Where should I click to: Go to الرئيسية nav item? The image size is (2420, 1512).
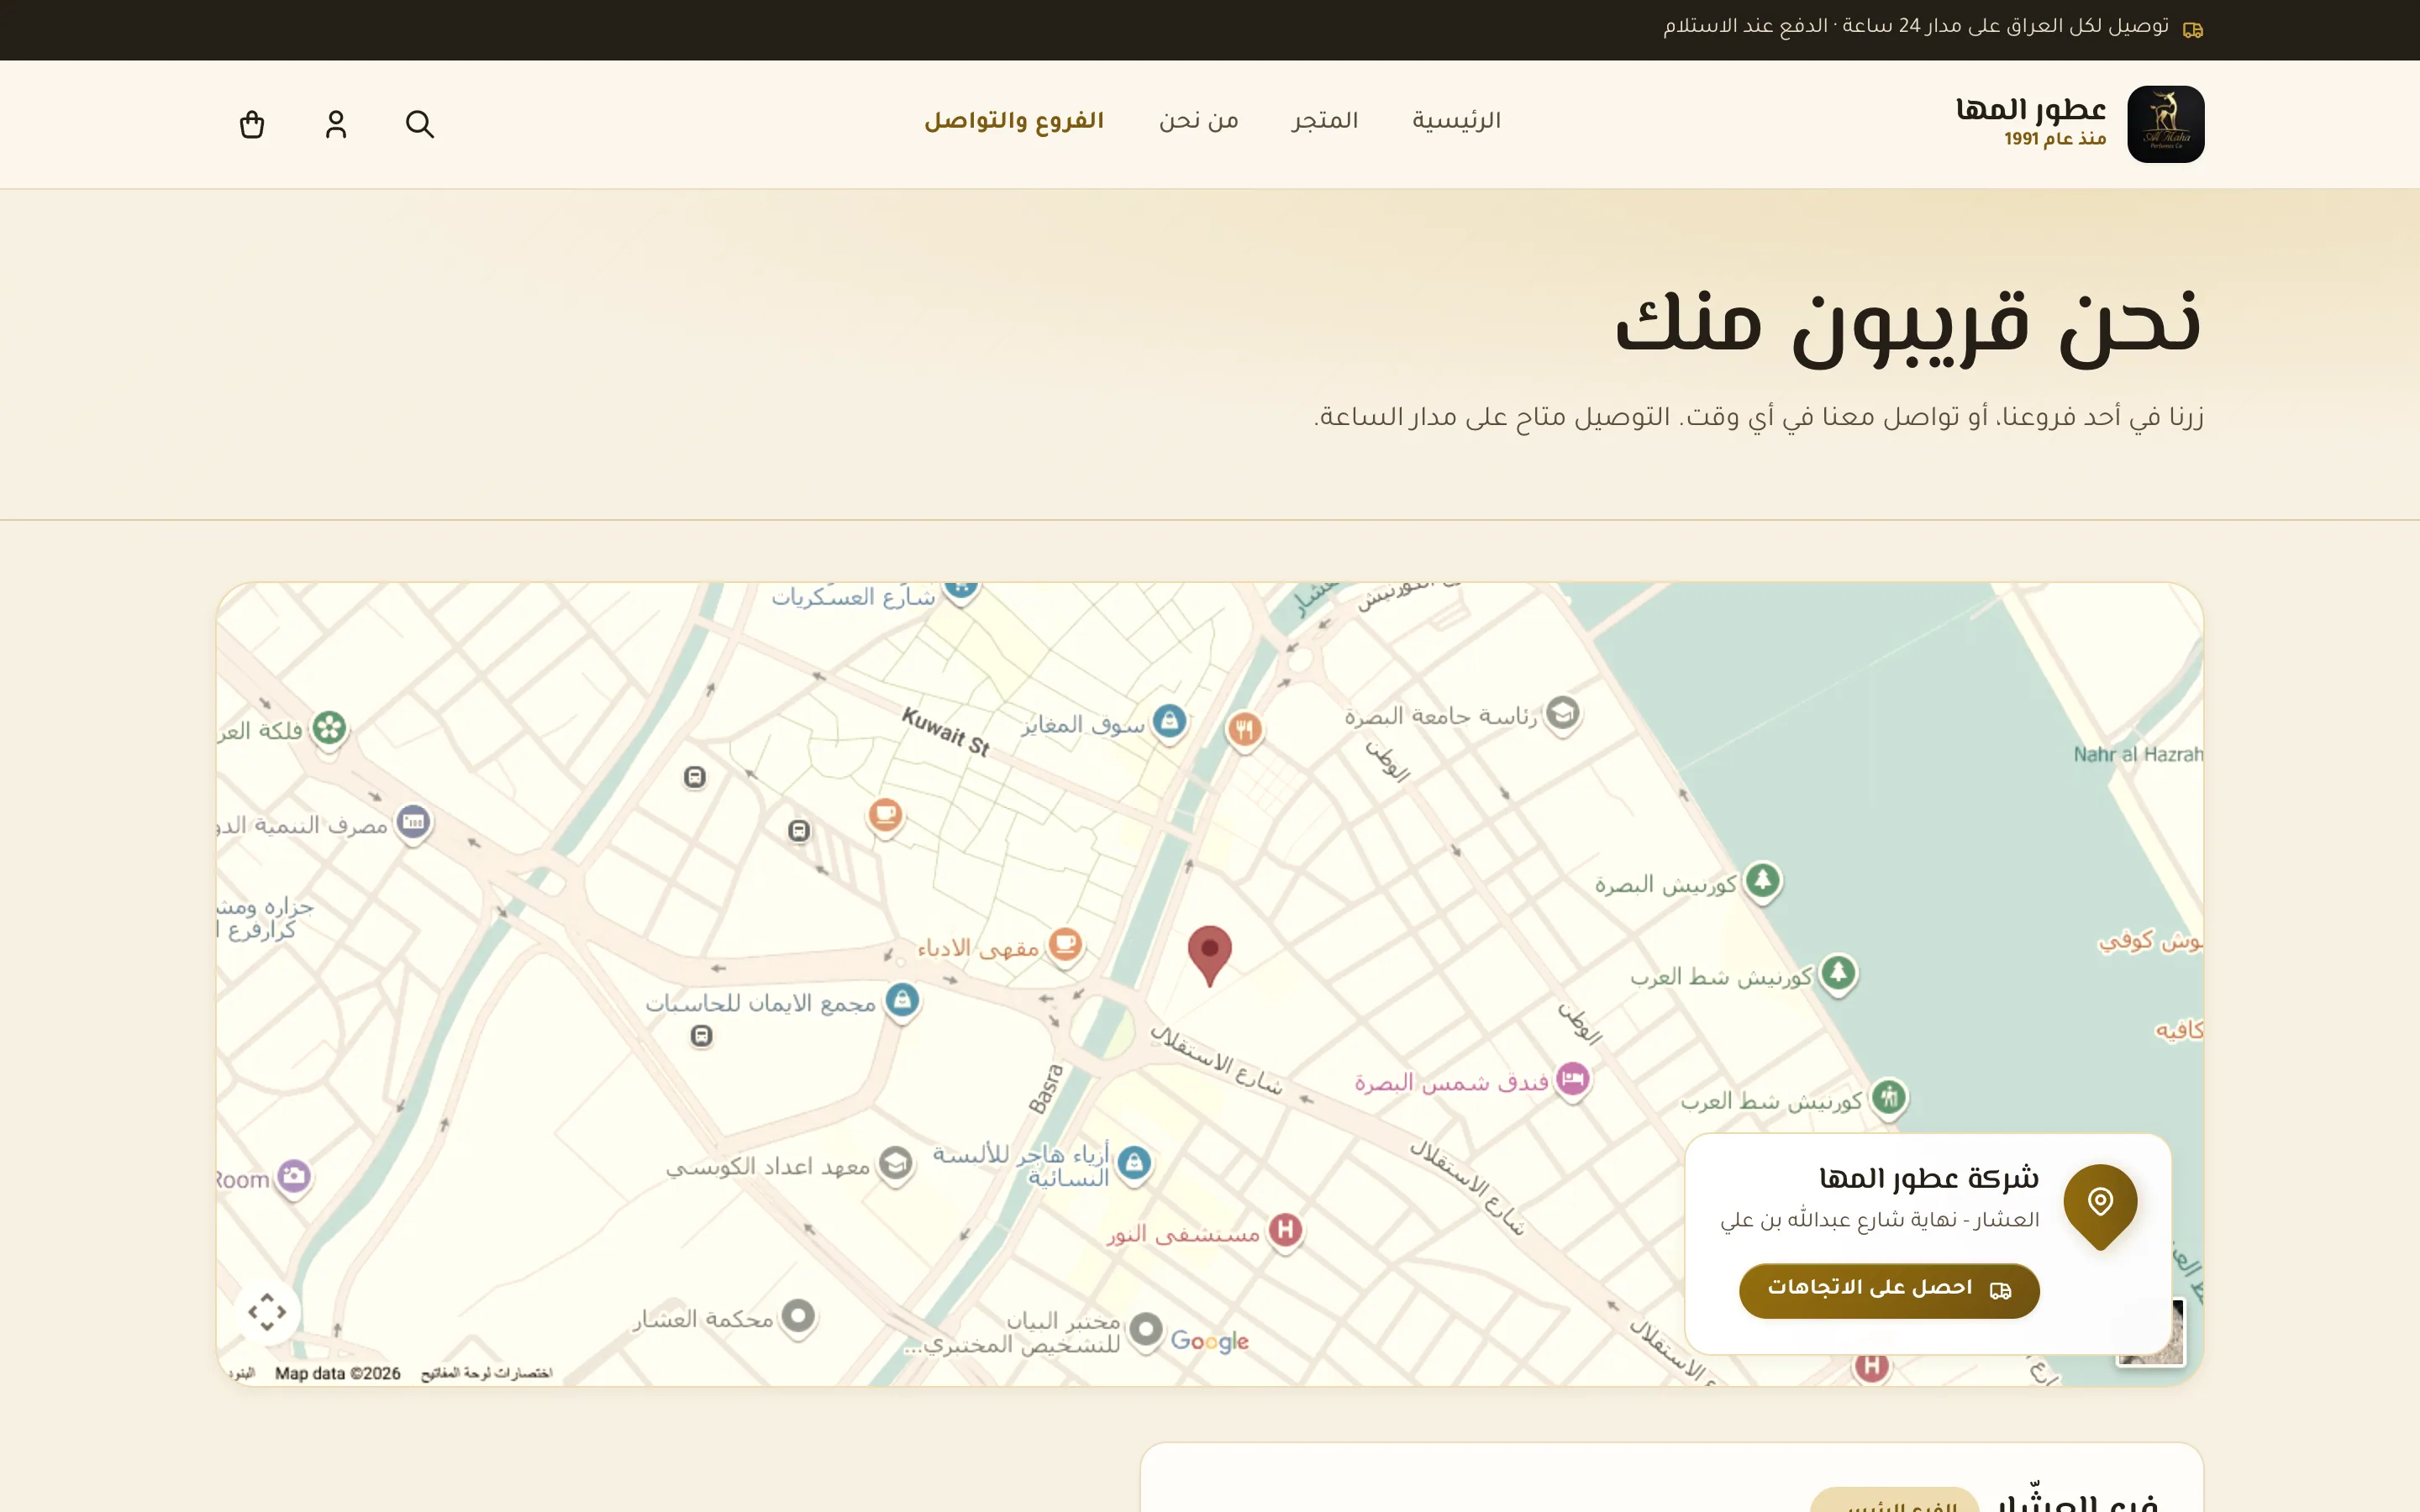tap(1456, 121)
